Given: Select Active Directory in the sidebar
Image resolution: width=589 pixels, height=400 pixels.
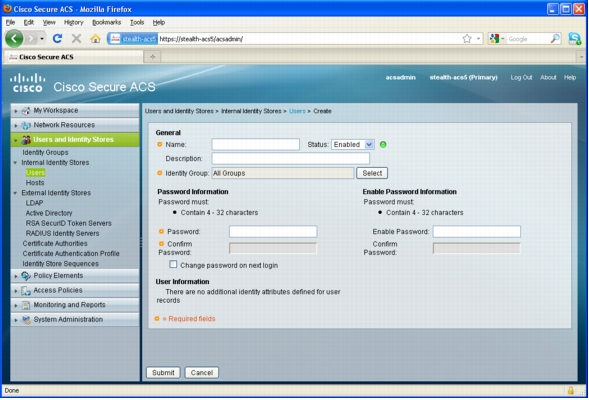Looking at the screenshot, I should coord(49,213).
